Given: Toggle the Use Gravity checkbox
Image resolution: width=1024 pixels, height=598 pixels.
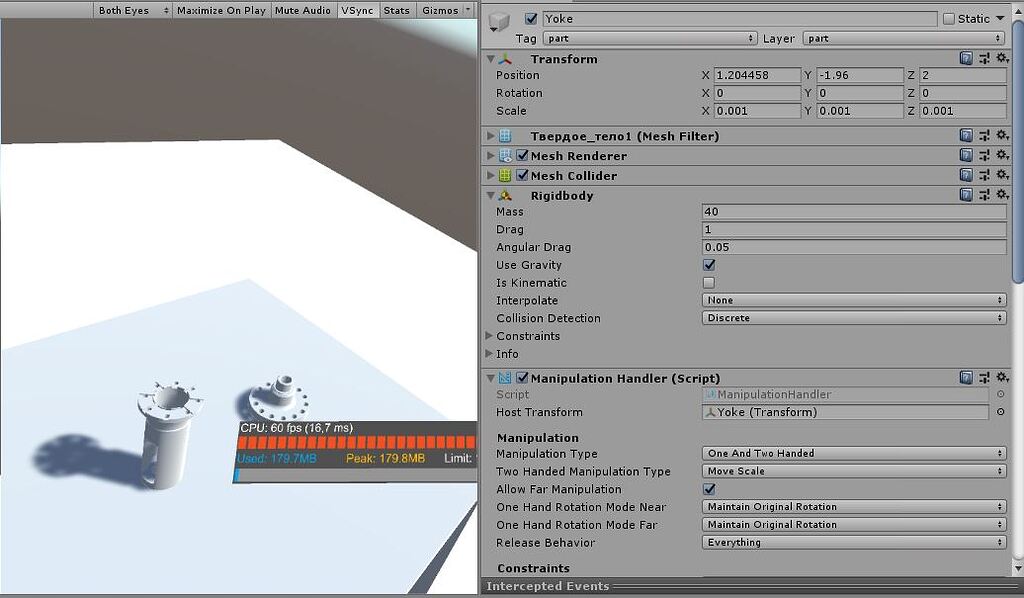Looking at the screenshot, I should click(709, 265).
